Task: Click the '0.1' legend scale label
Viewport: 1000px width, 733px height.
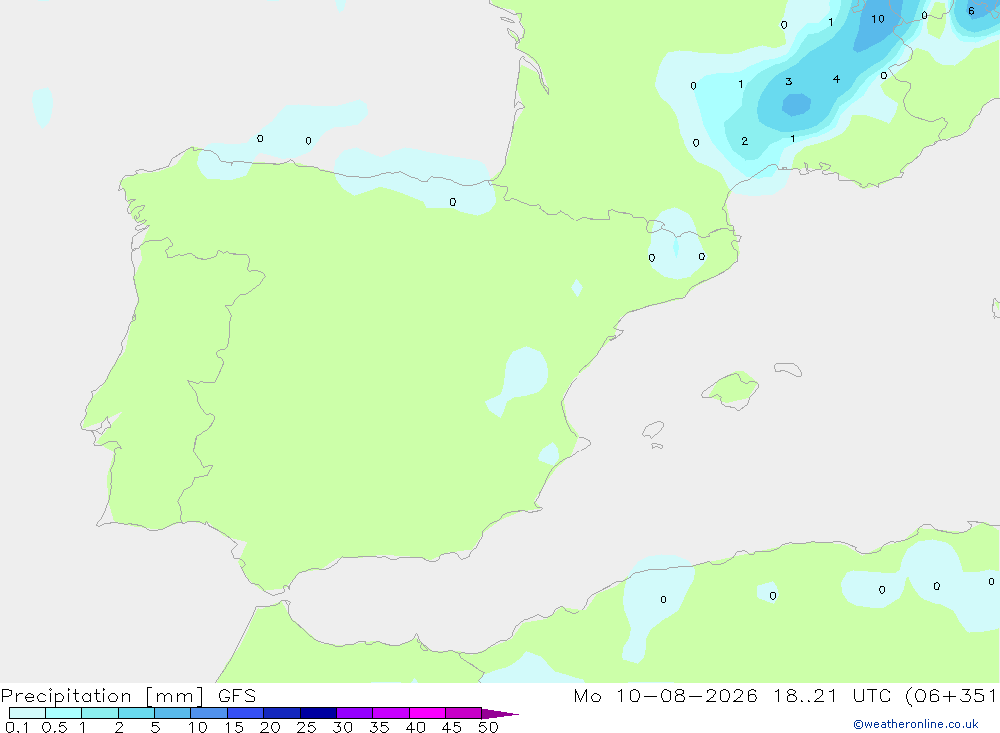Action: 17,727
